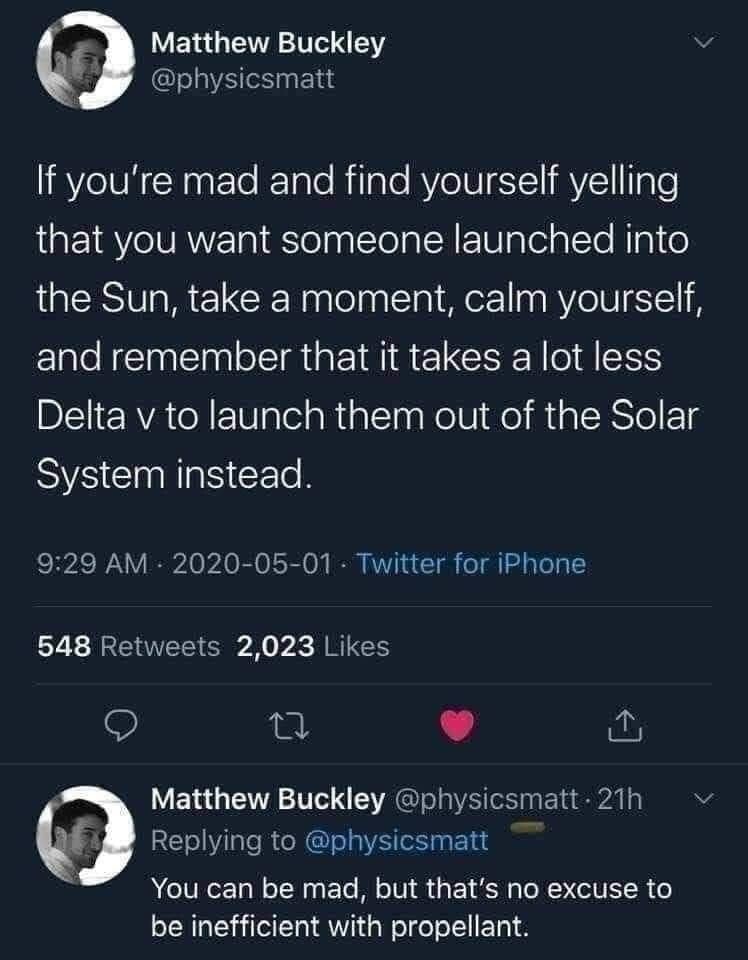Click the @physicsmatt handle under the name
748x960 pixels.
(x=243, y=78)
